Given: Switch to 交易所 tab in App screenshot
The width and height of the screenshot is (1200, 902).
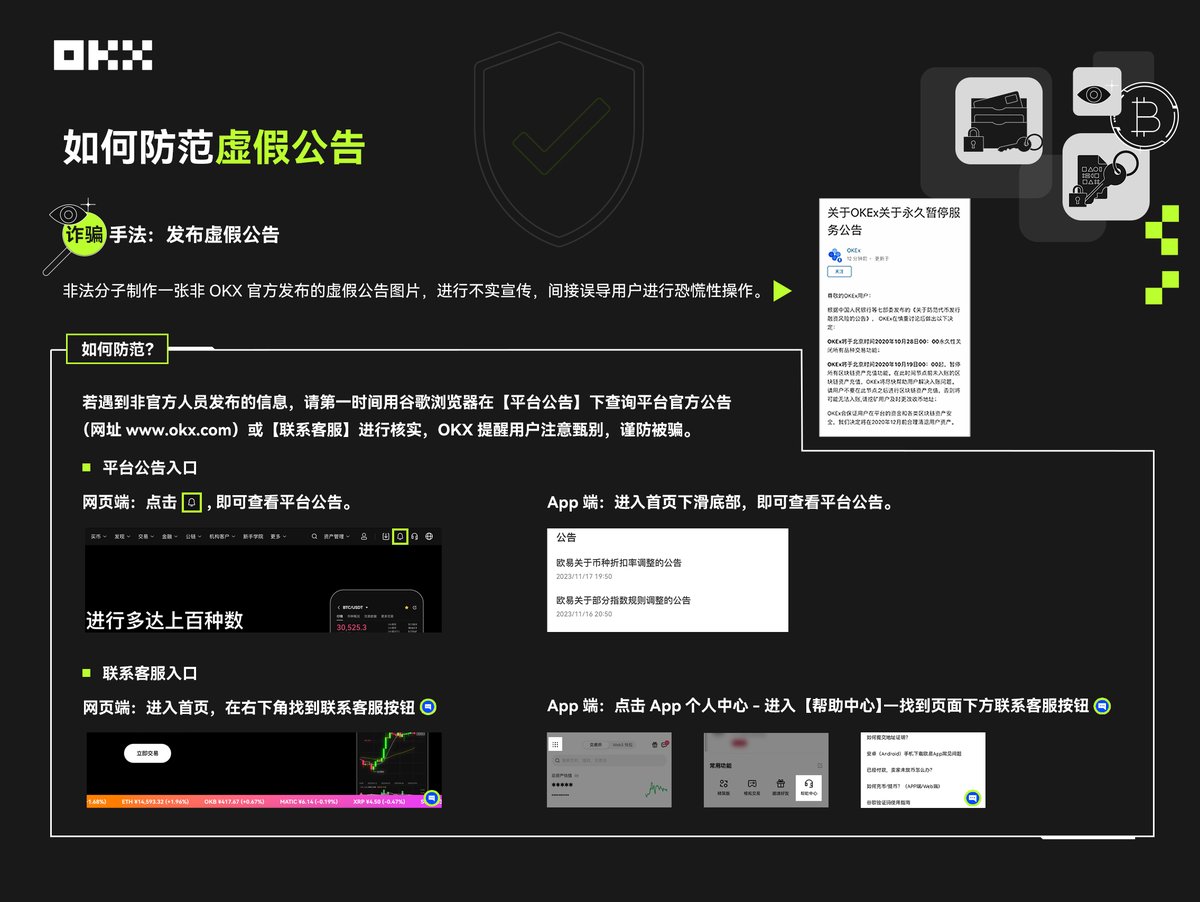Looking at the screenshot, I should (596, 745).
